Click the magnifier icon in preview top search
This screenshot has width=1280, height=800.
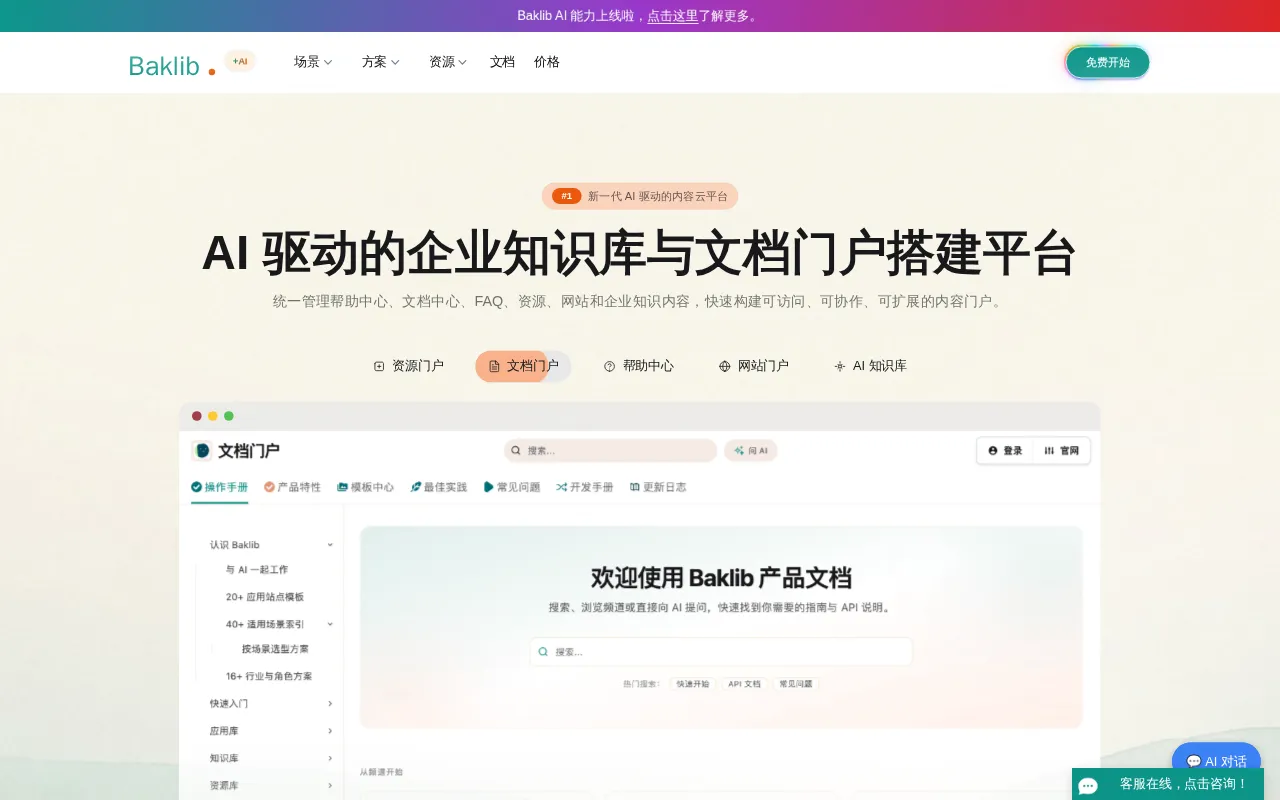pyautogui.click(x=516, y=451)
